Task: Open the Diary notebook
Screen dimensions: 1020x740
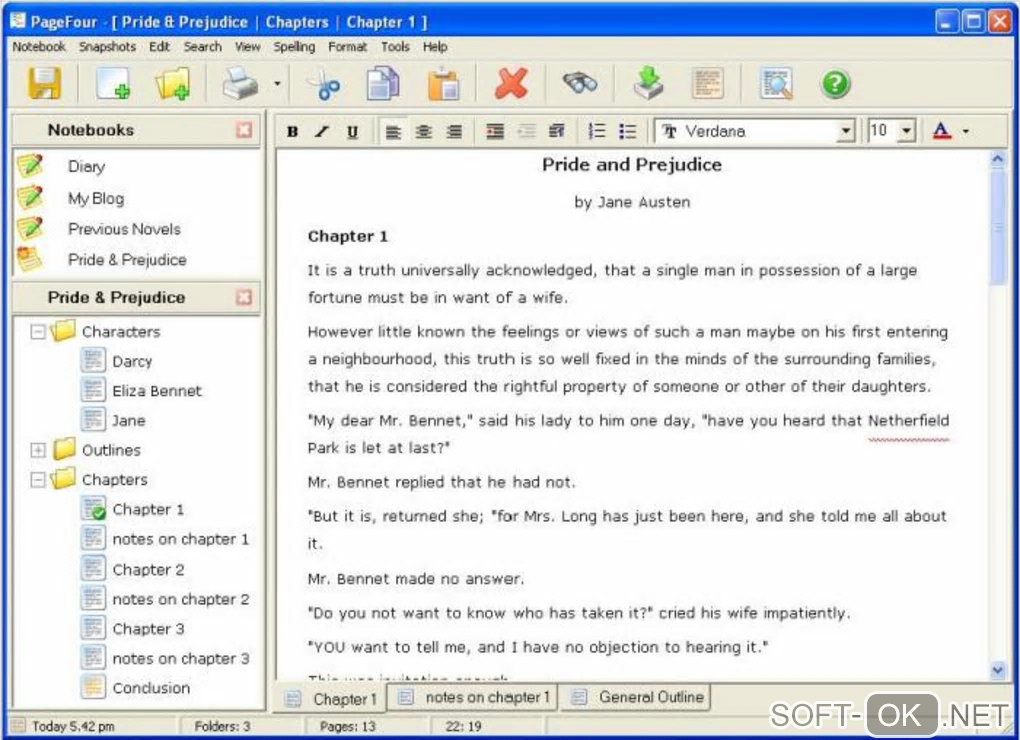Action: click(86, 166)
